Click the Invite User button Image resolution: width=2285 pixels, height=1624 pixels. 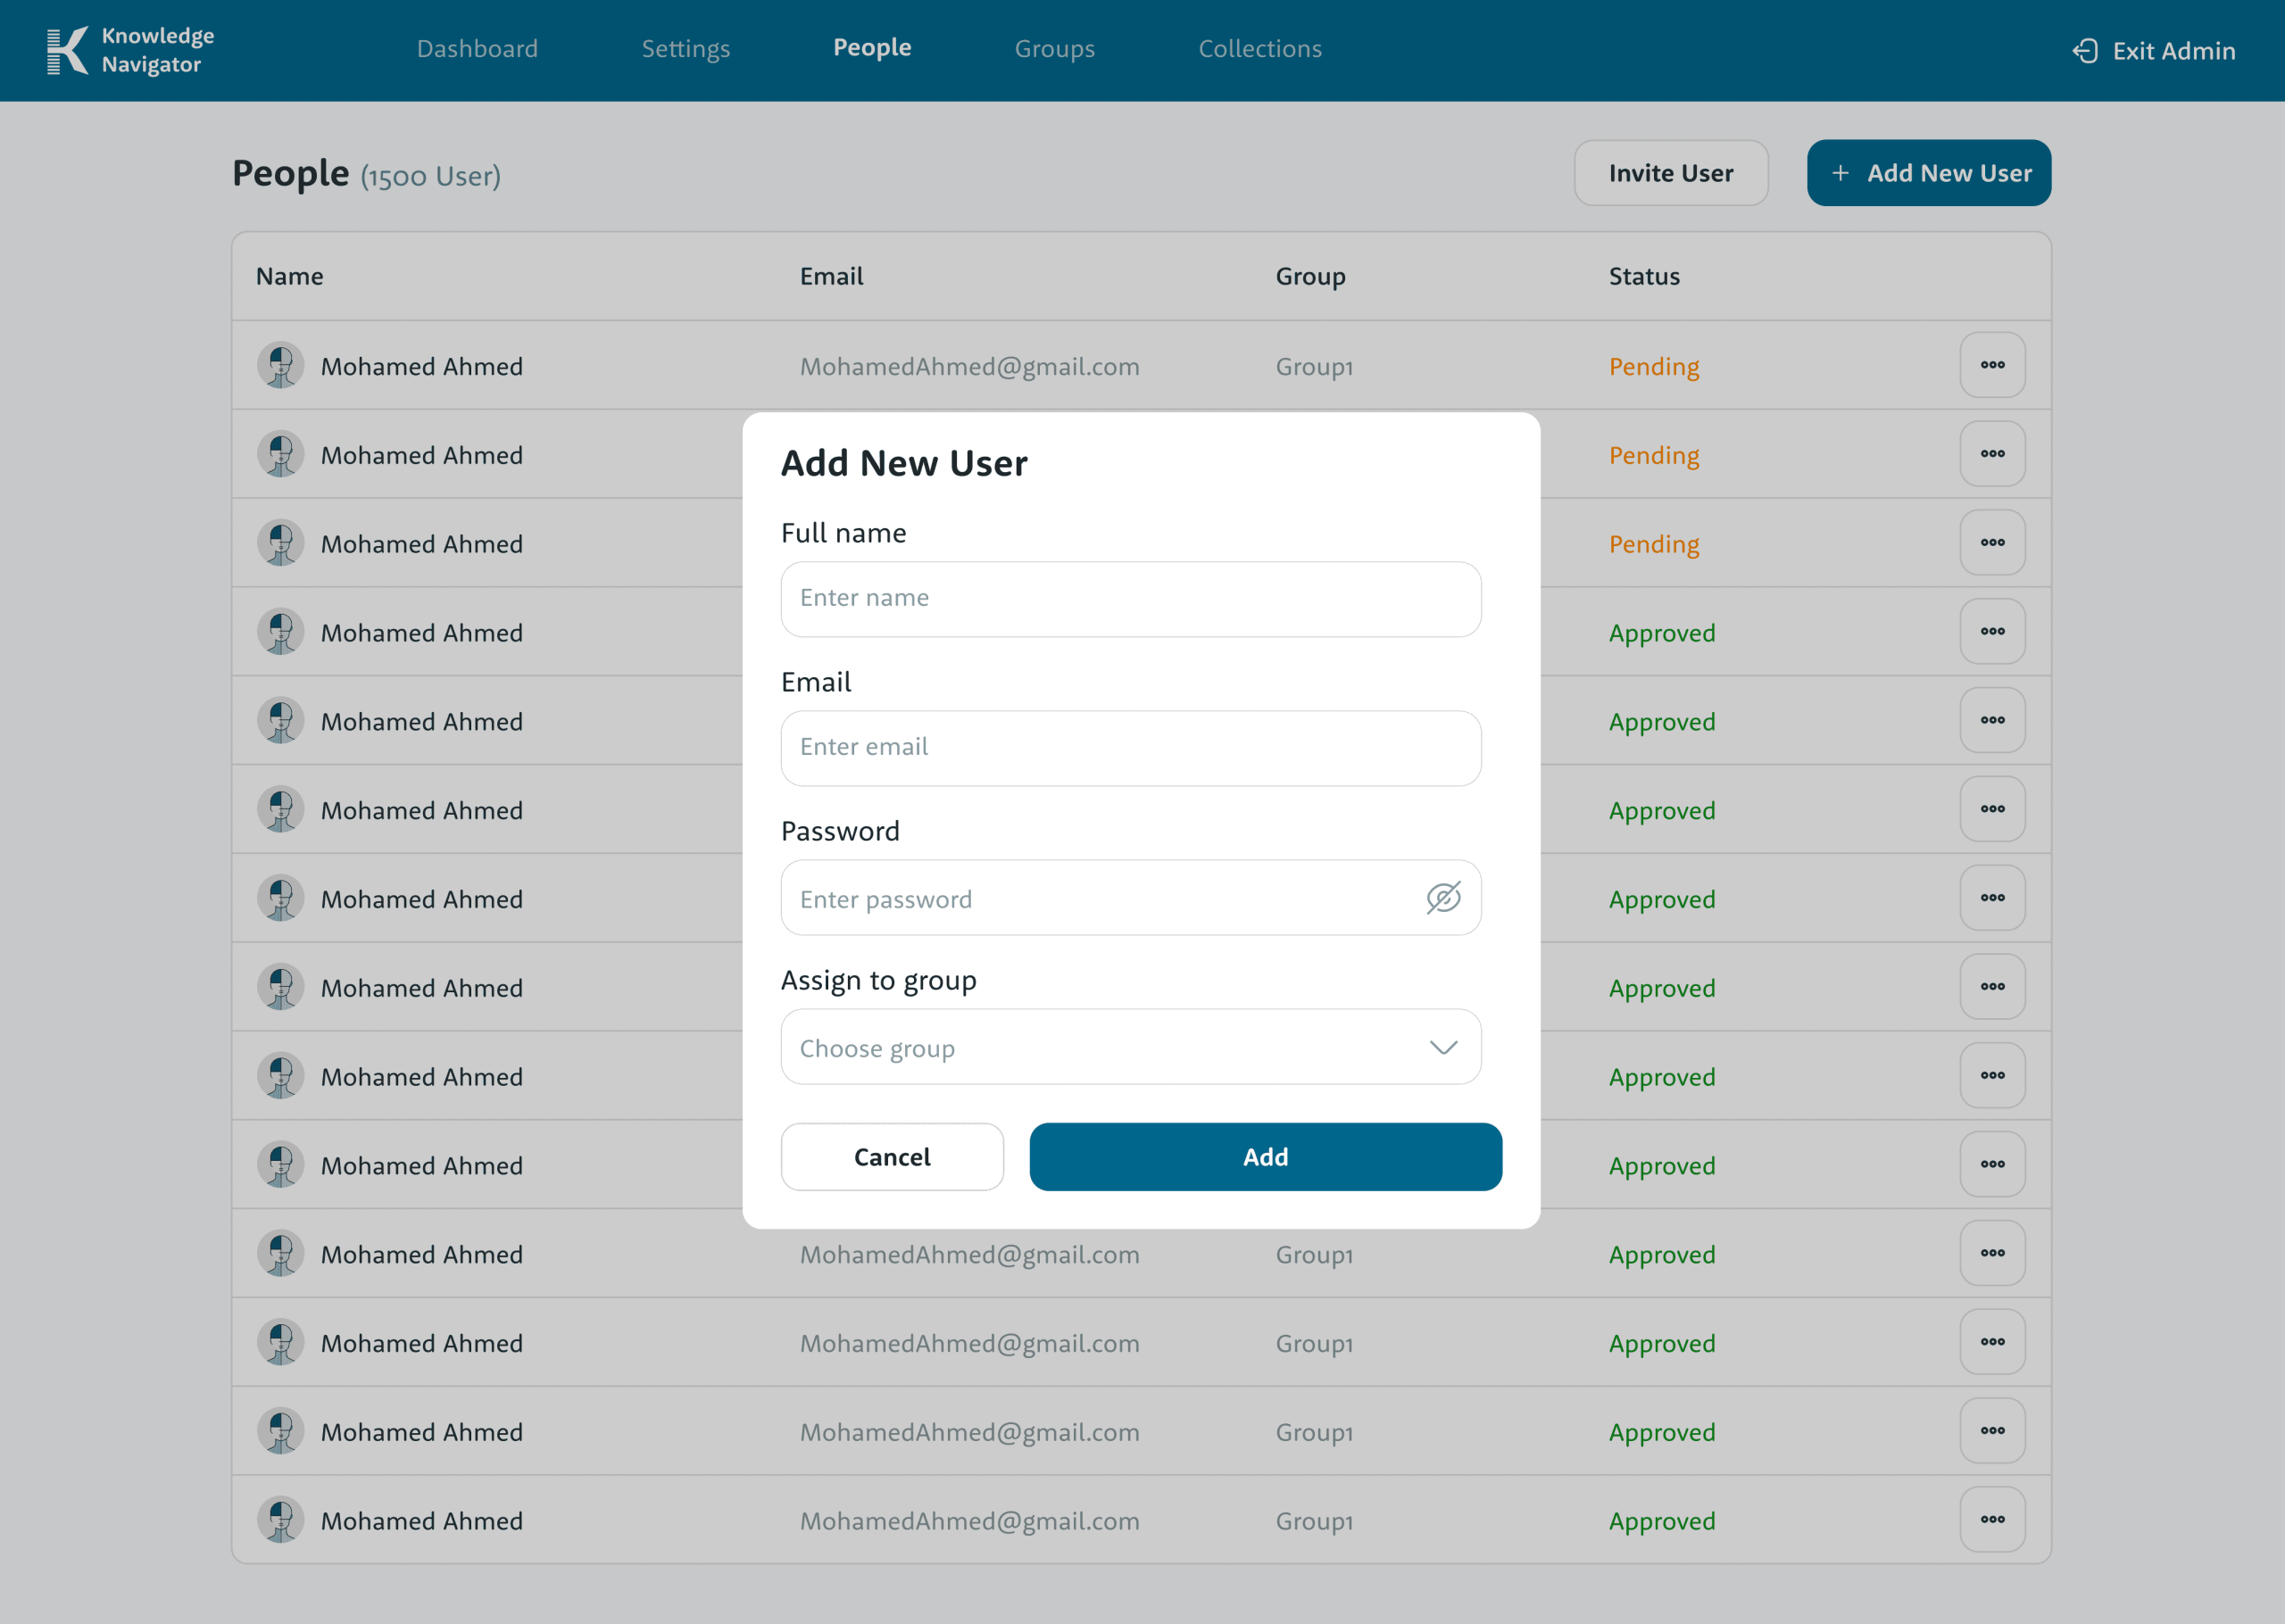pos(1670,173)
